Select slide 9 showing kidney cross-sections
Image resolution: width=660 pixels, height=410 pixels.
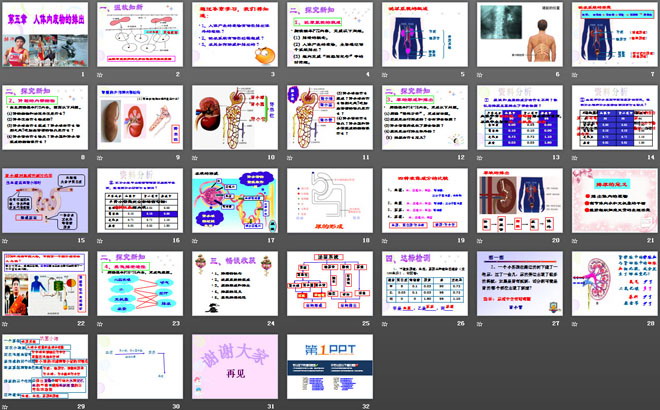point(141,117)
